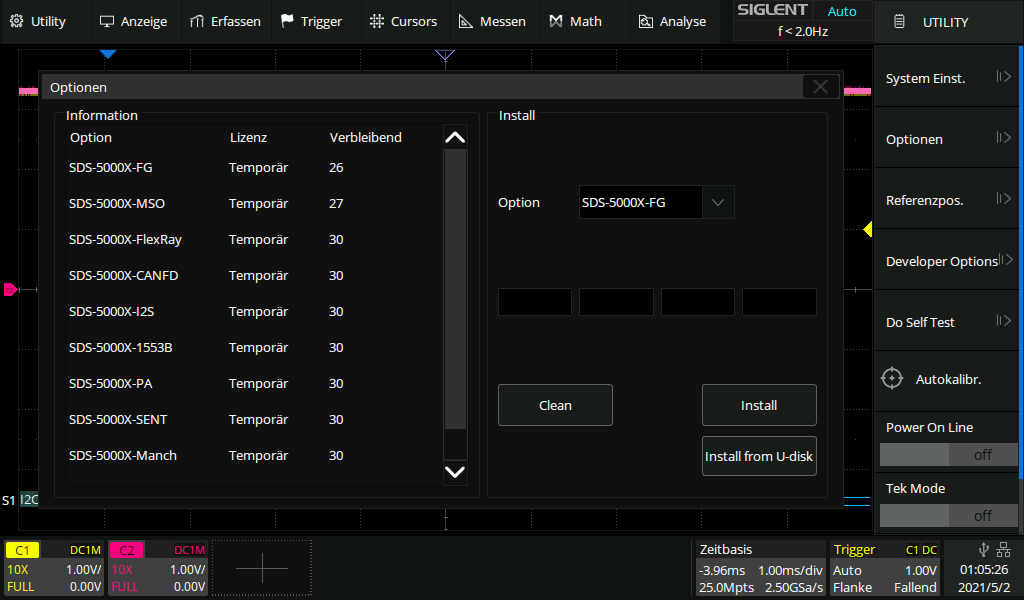Select SDS-5000X-CANFD row

(x=253, y=276)
